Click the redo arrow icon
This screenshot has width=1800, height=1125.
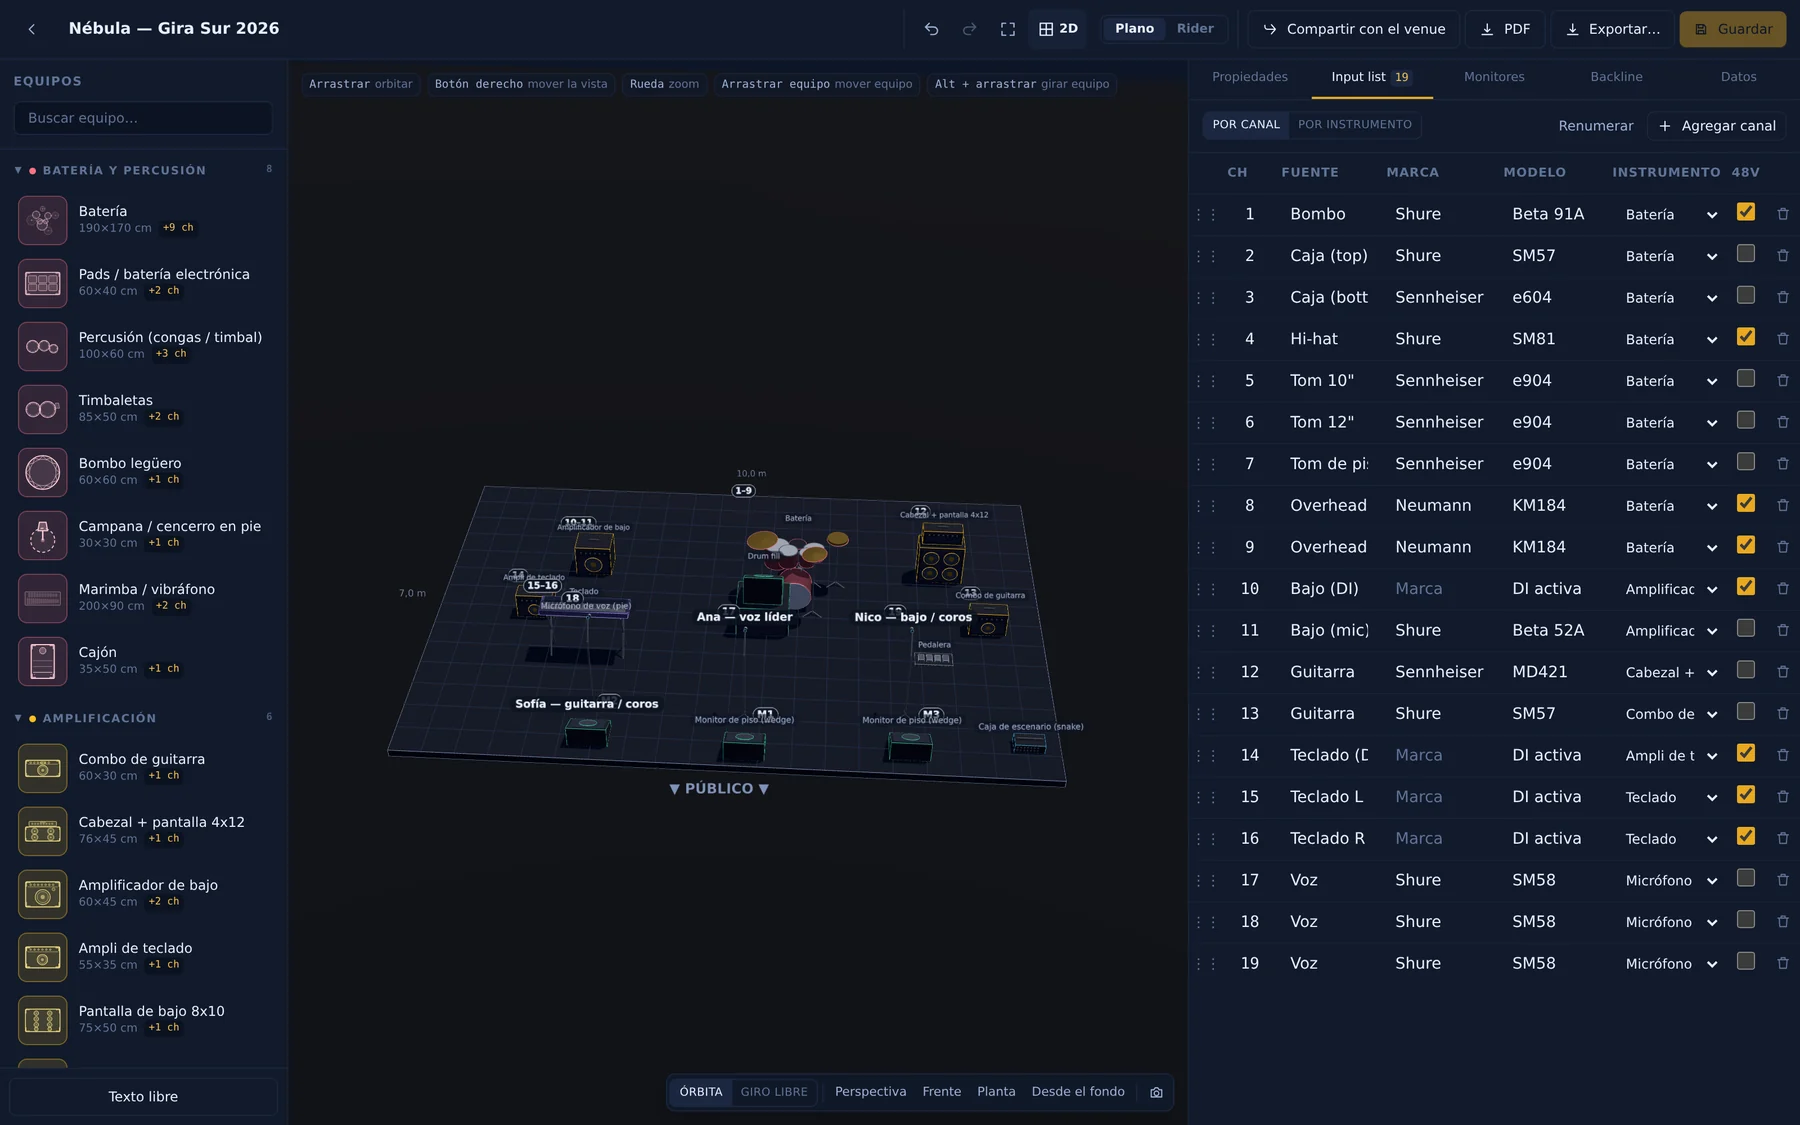(x=969, y=29)
